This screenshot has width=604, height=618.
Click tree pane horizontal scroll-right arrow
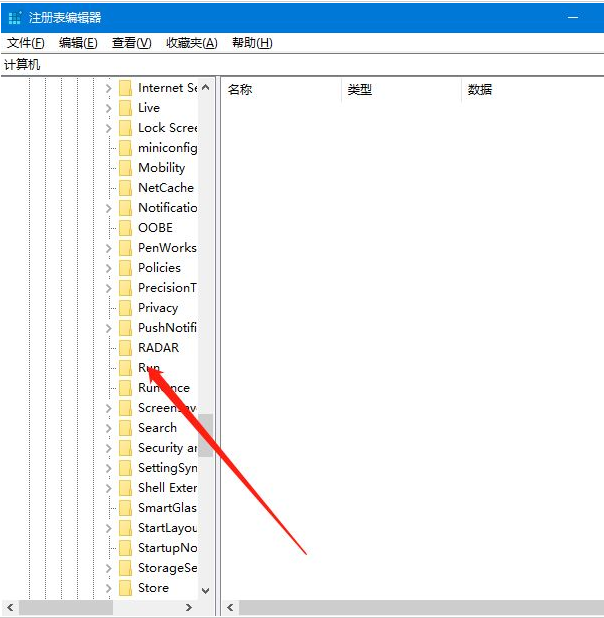coord(189,607)
